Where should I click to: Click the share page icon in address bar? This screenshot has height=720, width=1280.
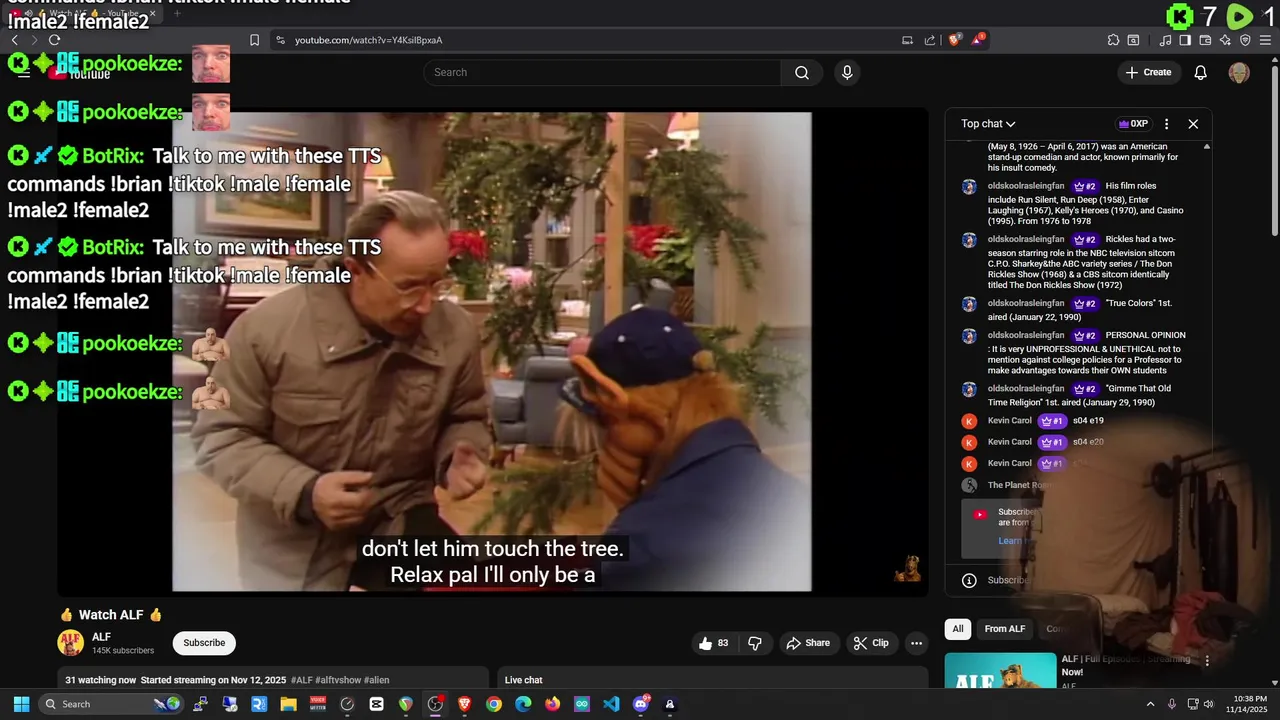[x=930, y=40]
